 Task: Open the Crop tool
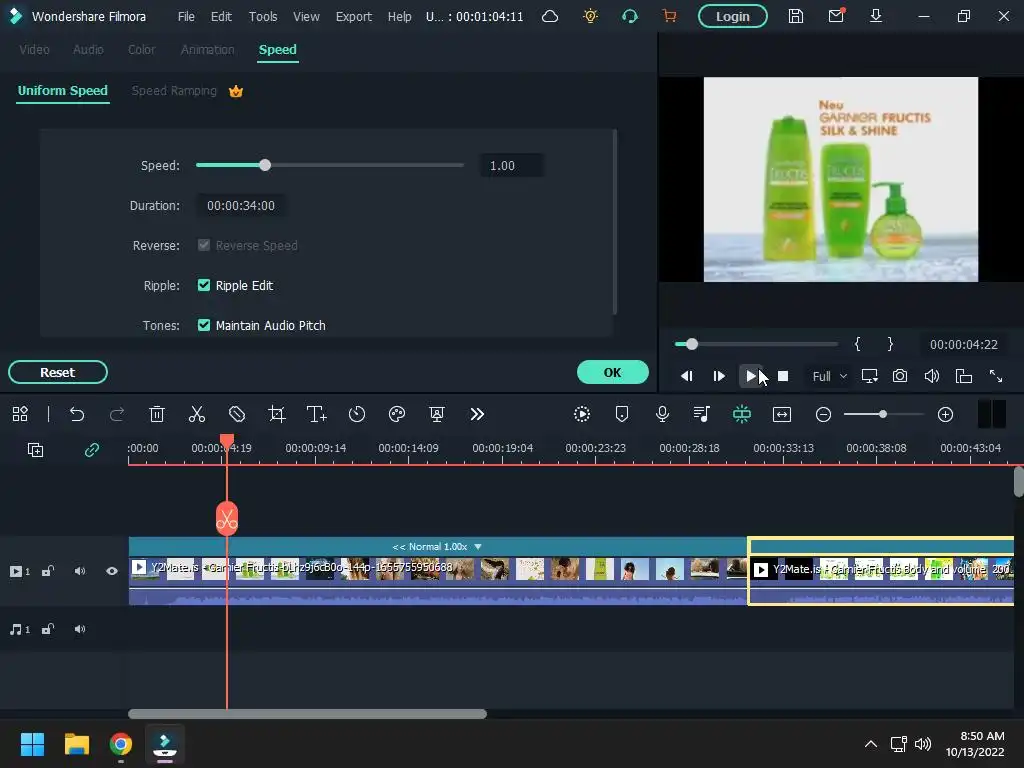click(277, 414)
